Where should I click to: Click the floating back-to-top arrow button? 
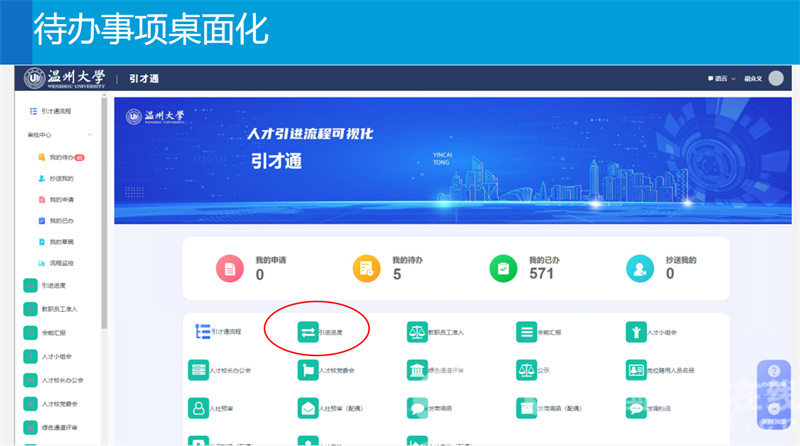point(773,409)
